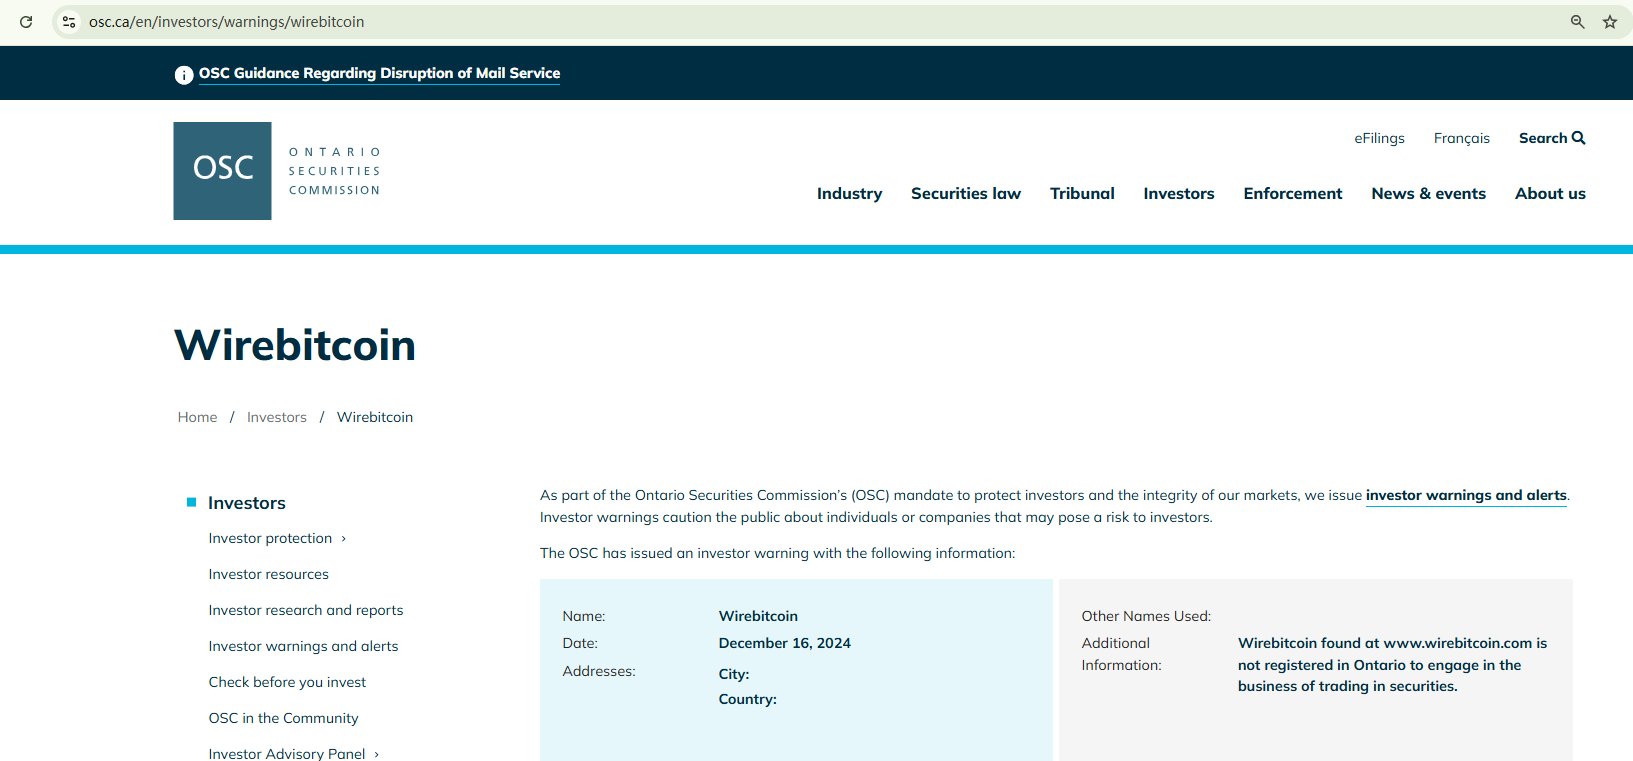Click the Investors breadcrumb link

(x=277, y=417)
